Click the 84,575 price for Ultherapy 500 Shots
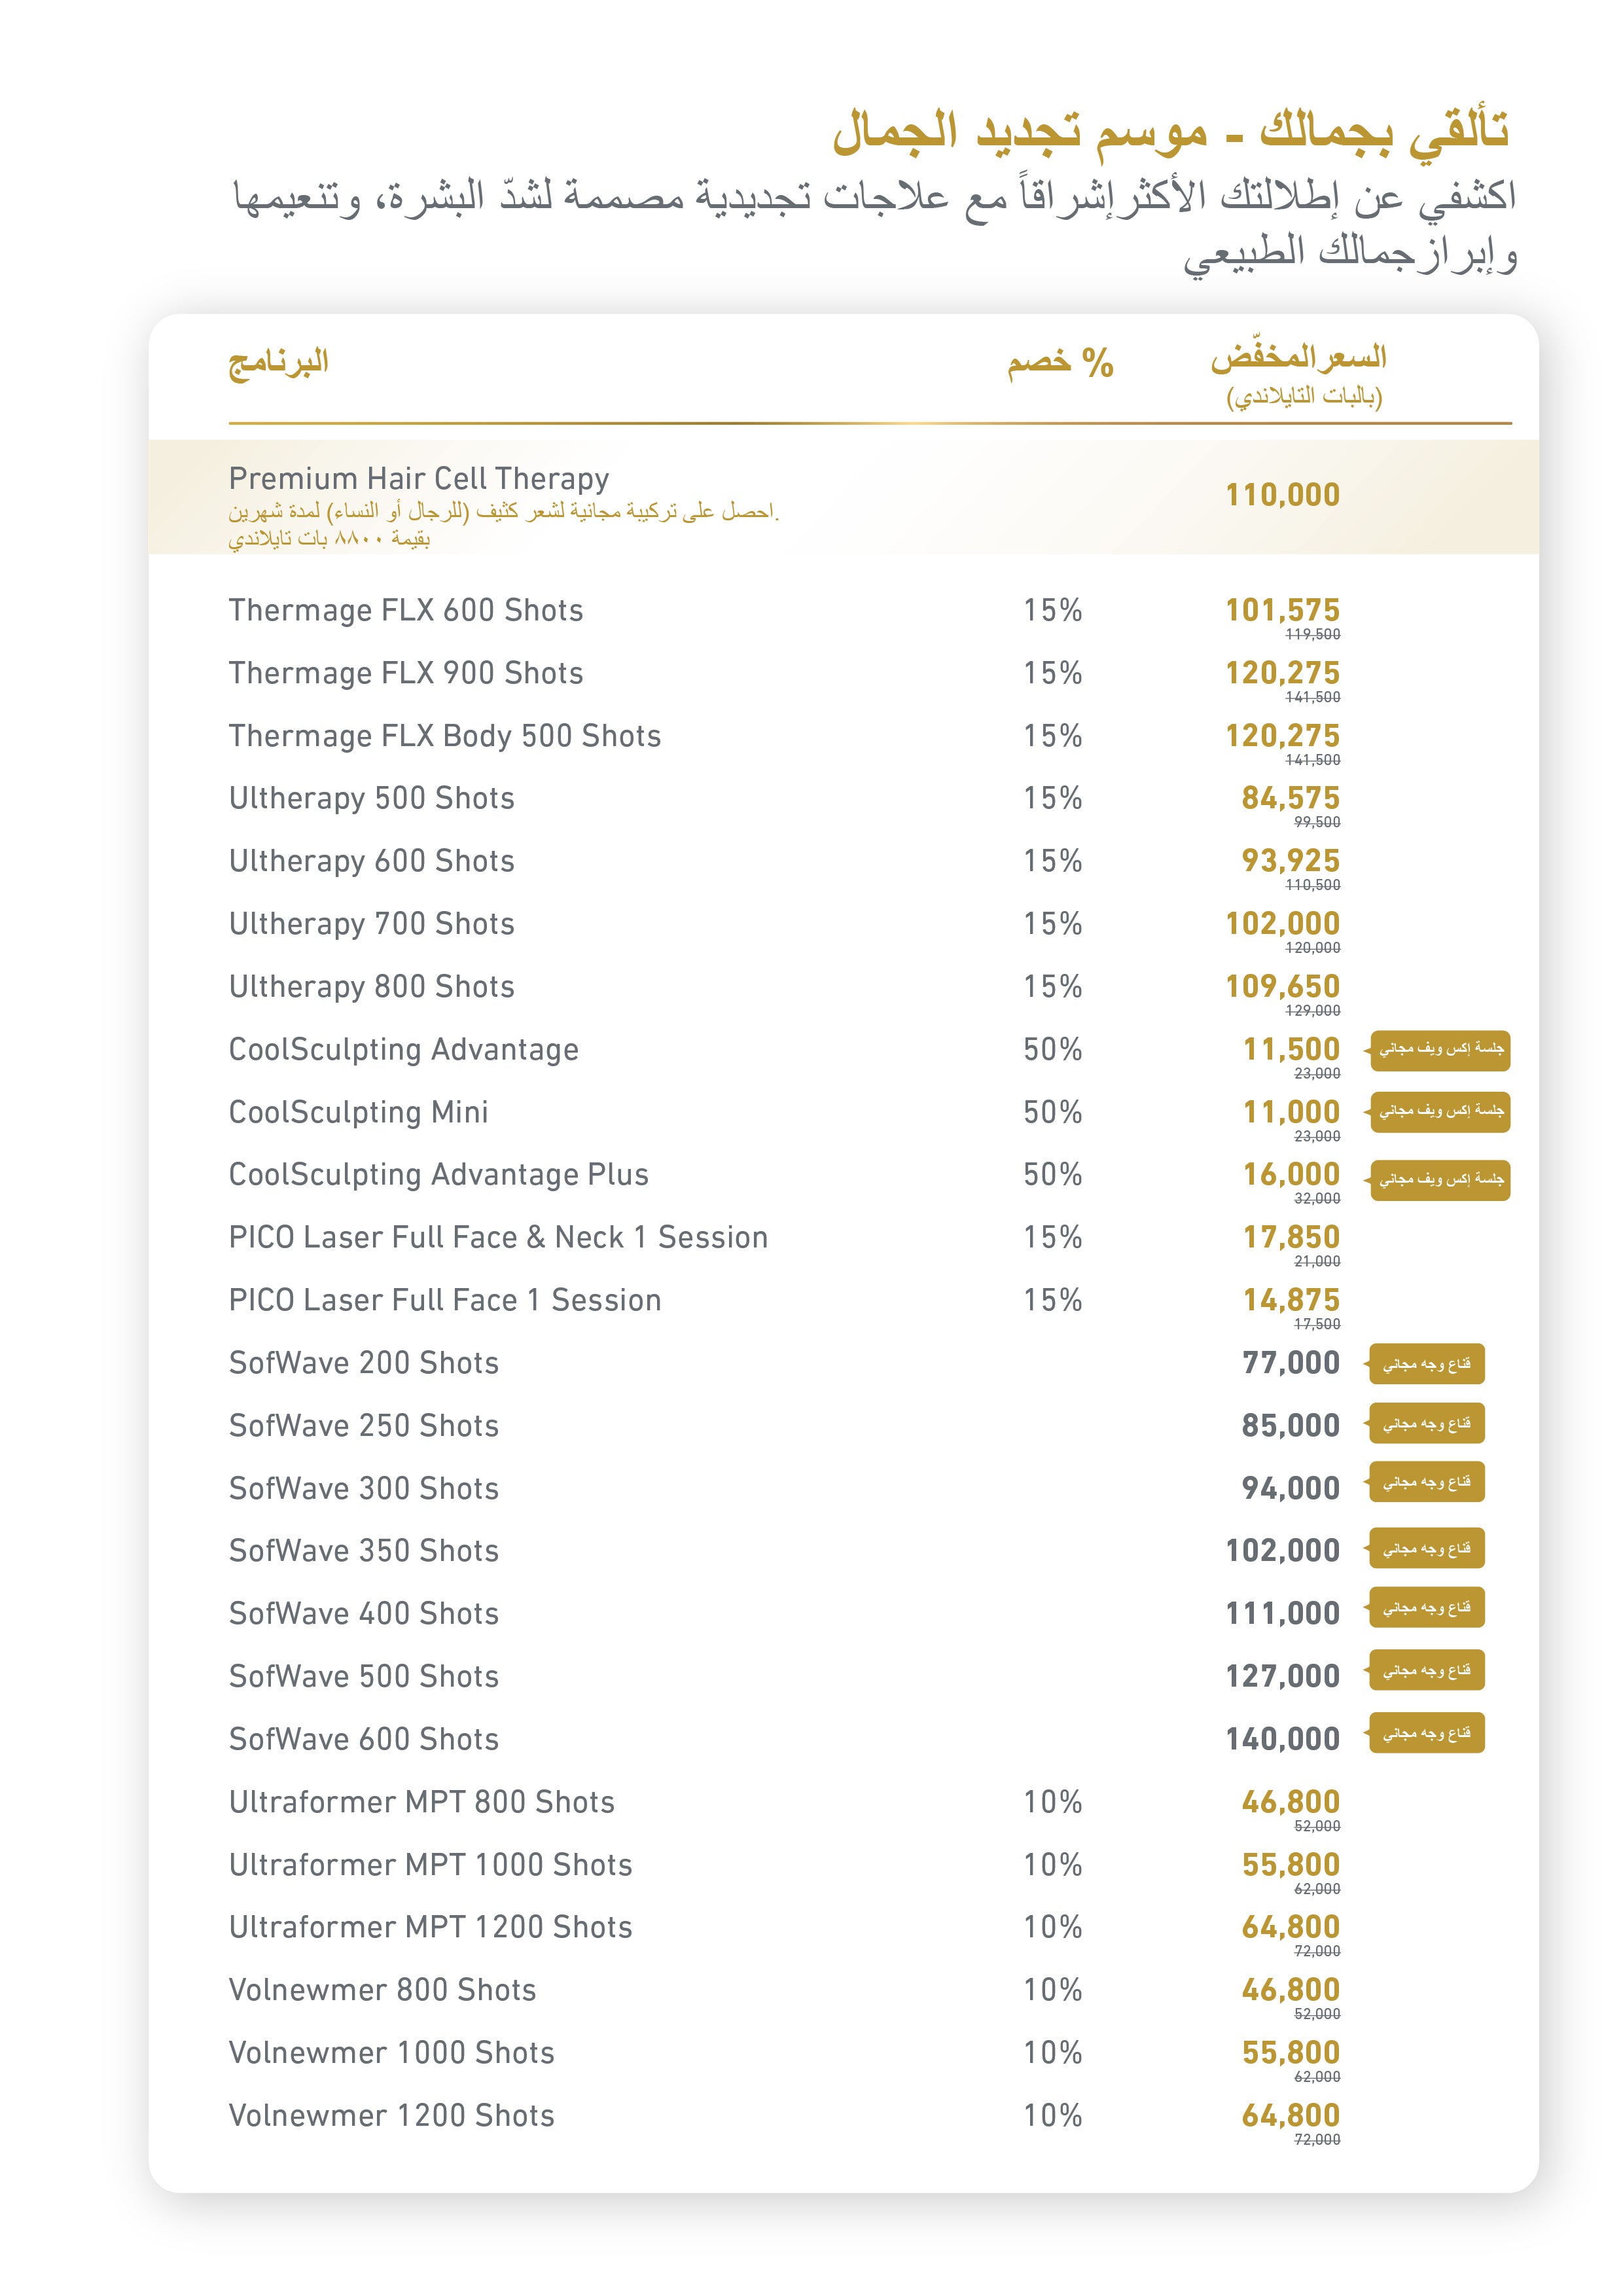 click(1290, 798)
